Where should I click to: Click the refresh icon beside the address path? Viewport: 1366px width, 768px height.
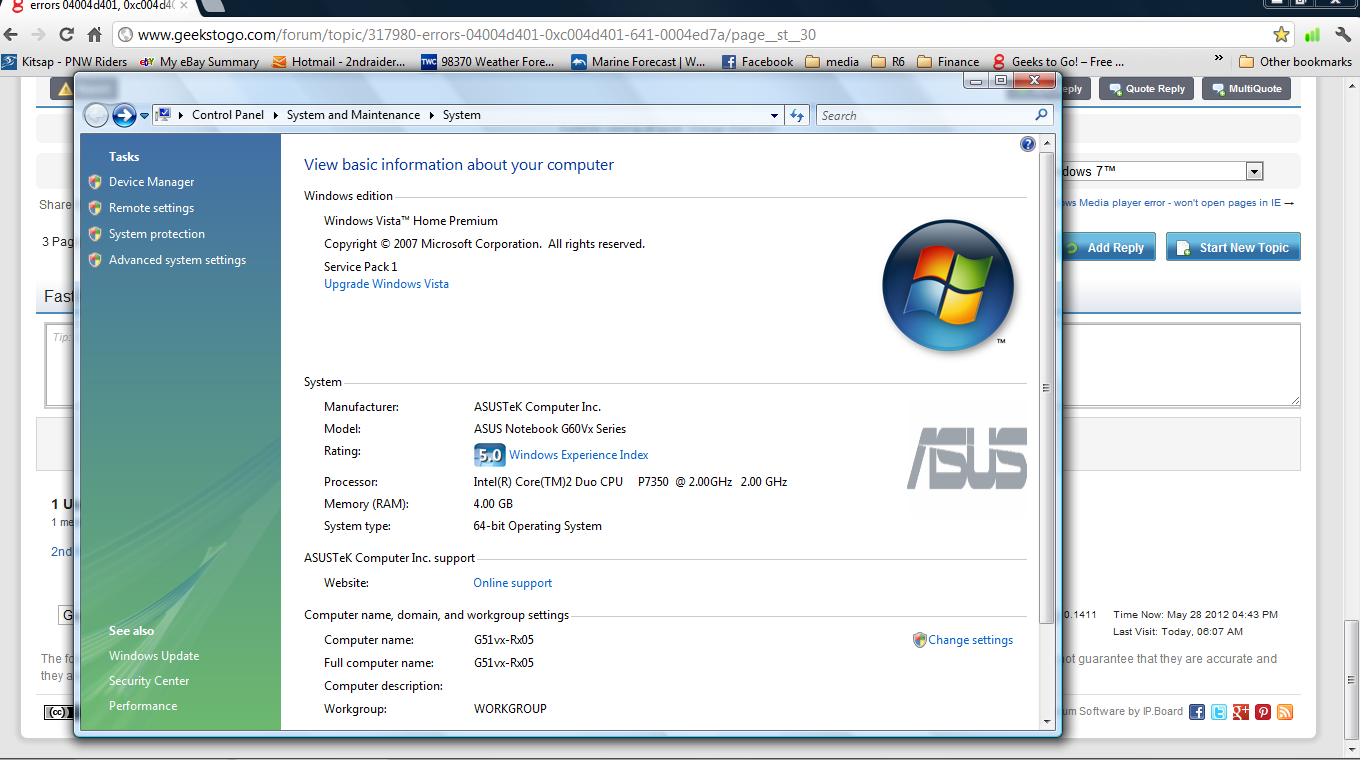click(797, 115)
